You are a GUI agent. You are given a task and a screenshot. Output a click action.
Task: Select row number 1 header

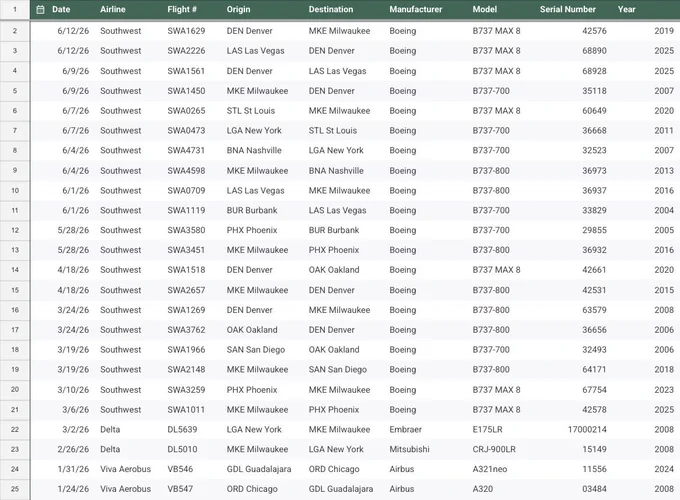tap(15, 10)
